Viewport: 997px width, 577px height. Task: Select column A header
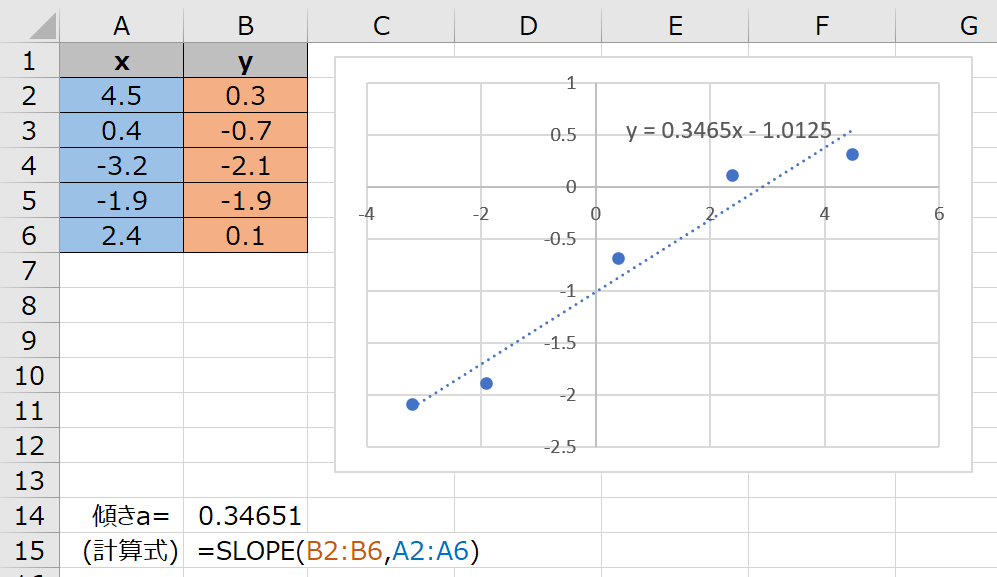121,26
